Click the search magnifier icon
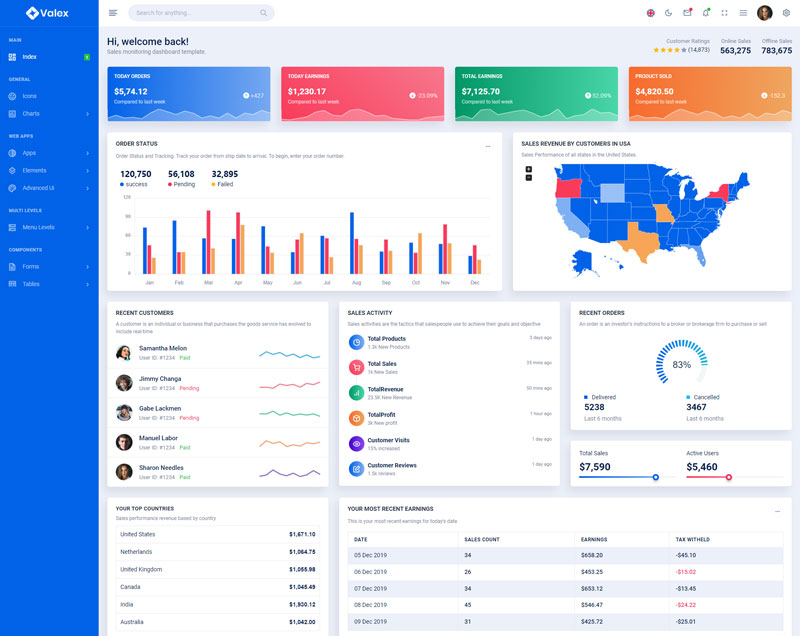Viewport: 800px width, 636px height. [x=263, y=13]
